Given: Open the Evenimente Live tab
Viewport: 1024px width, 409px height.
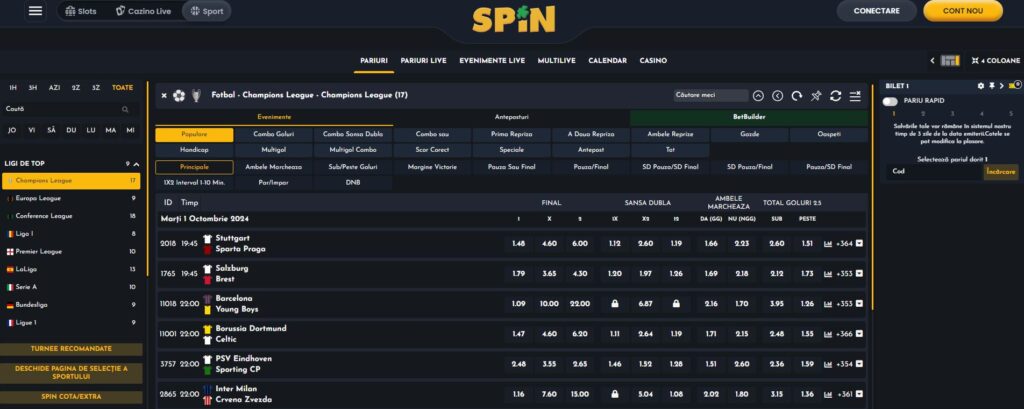Looking at the screenshot, I should [492, 61].
